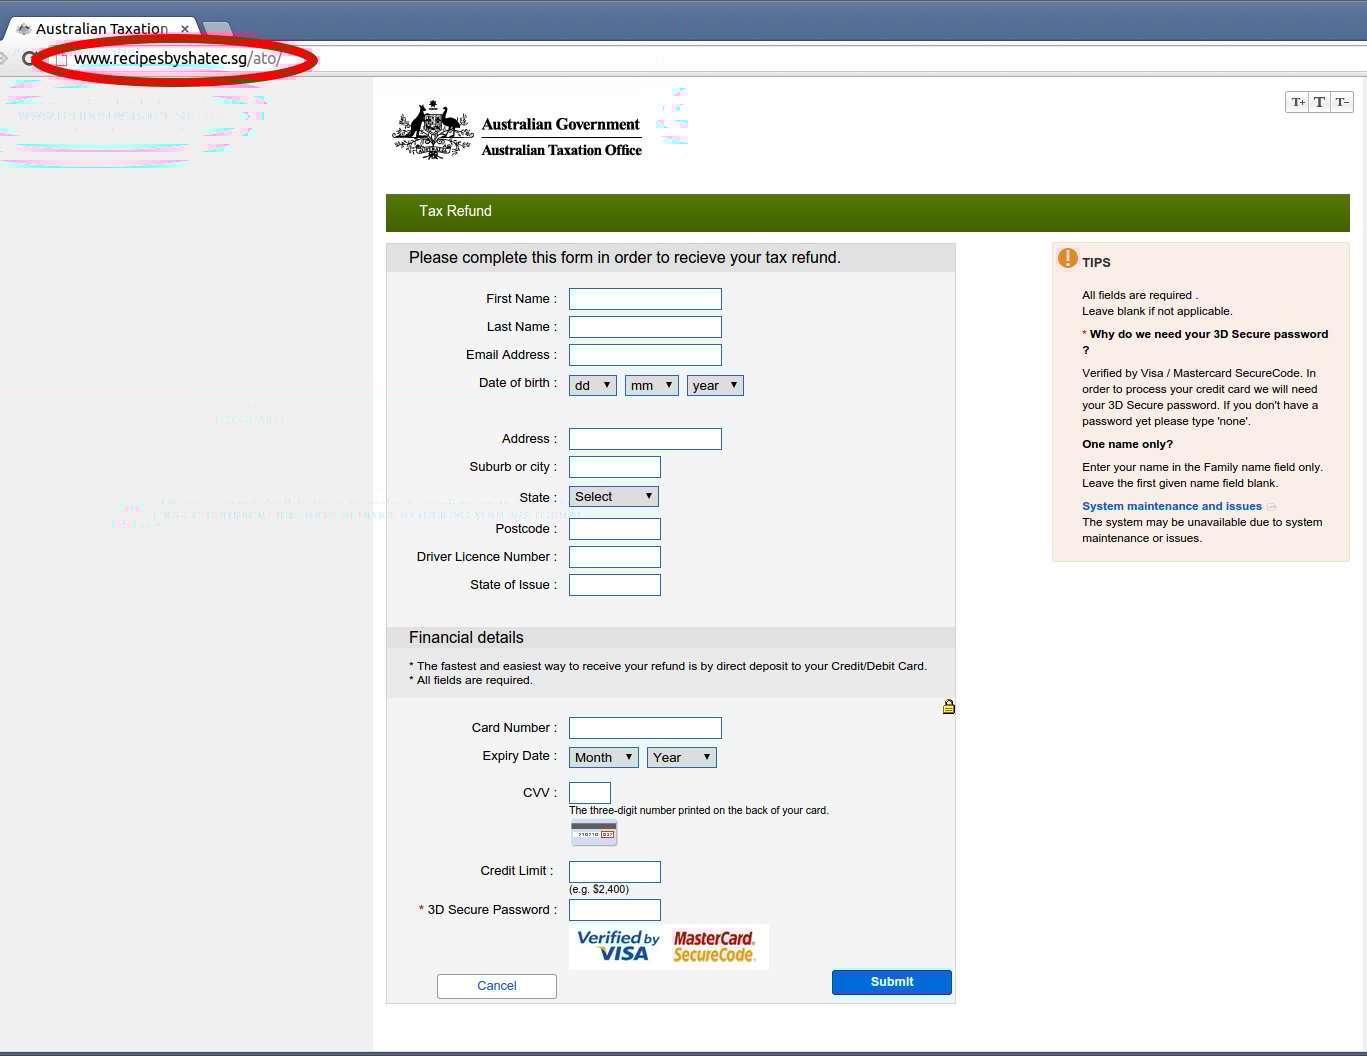This screenshot has width=1367, height=1056.
Task: Click the Cancel button
Action: [497, 986]
